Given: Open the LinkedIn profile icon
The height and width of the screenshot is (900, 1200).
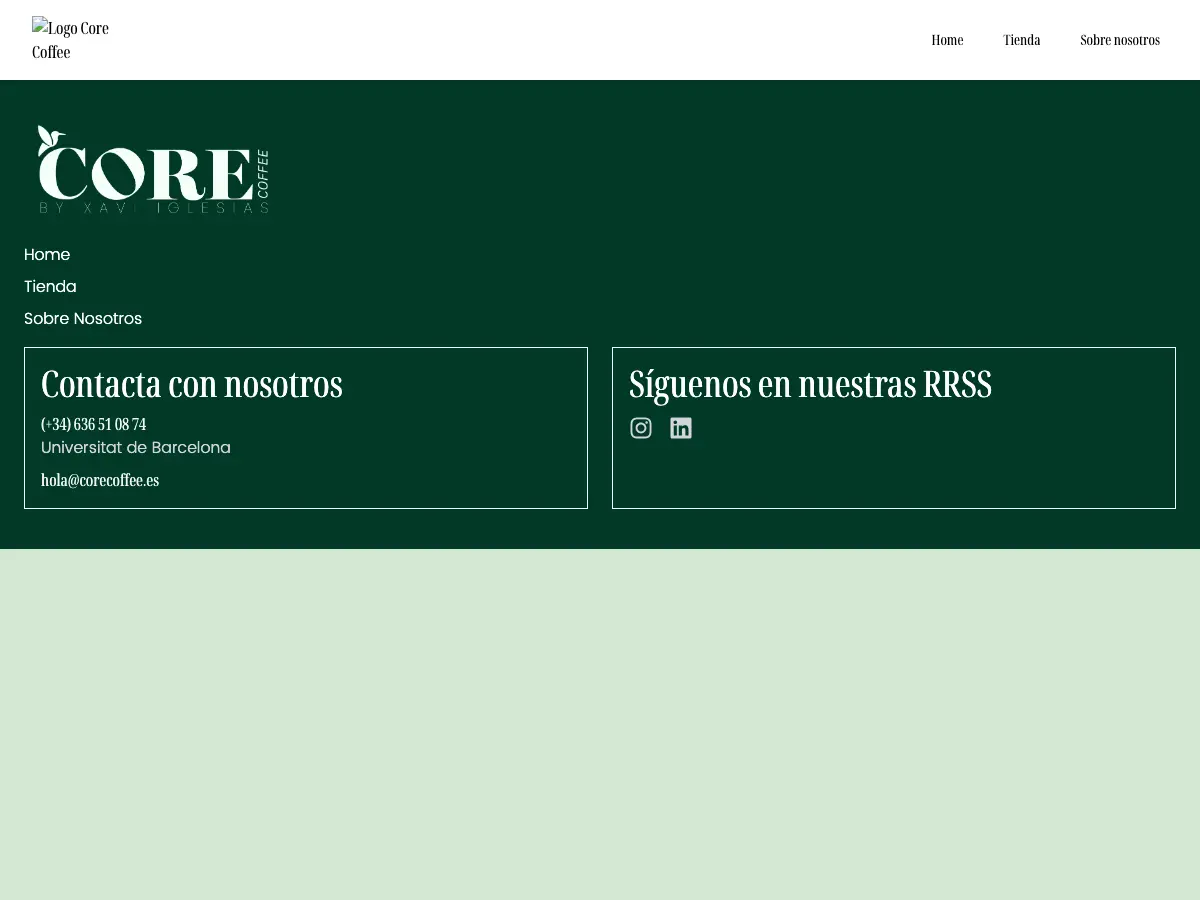Looking at the screenshot, I should point(681,428).
